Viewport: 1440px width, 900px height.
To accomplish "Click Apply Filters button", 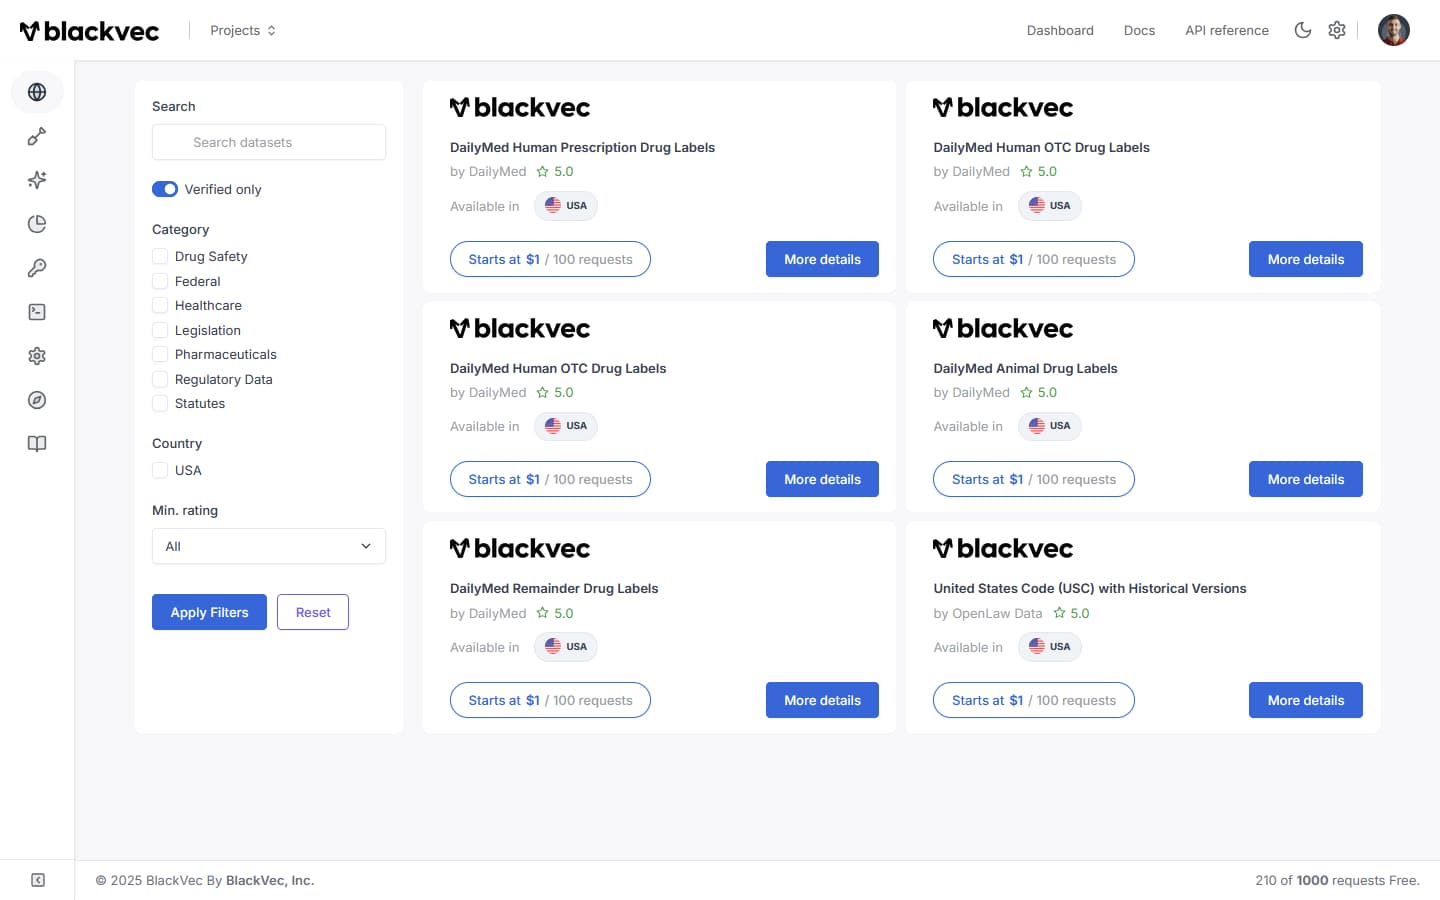I will (209, 611).
